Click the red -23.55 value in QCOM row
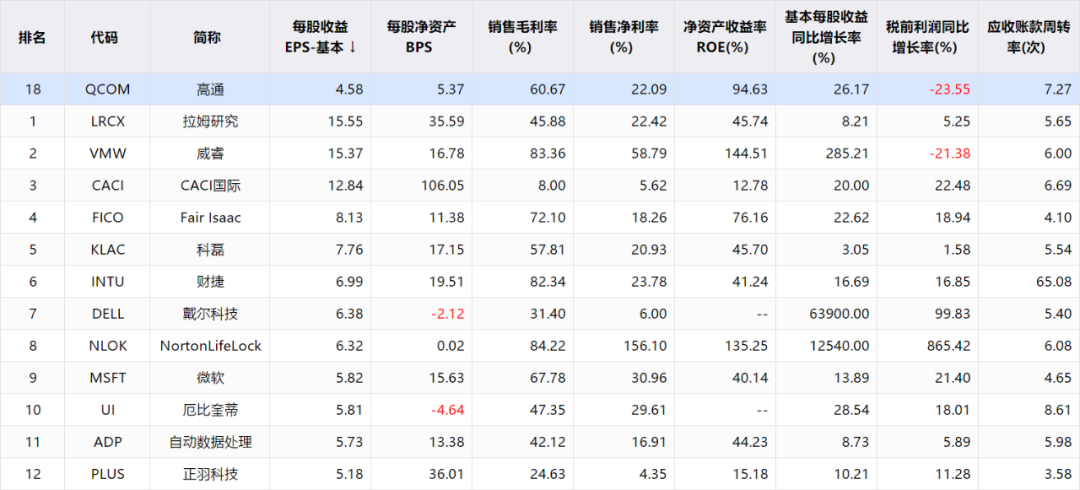Image resolution: width=1080 pixels, height=490 pixels. (950, 89)
